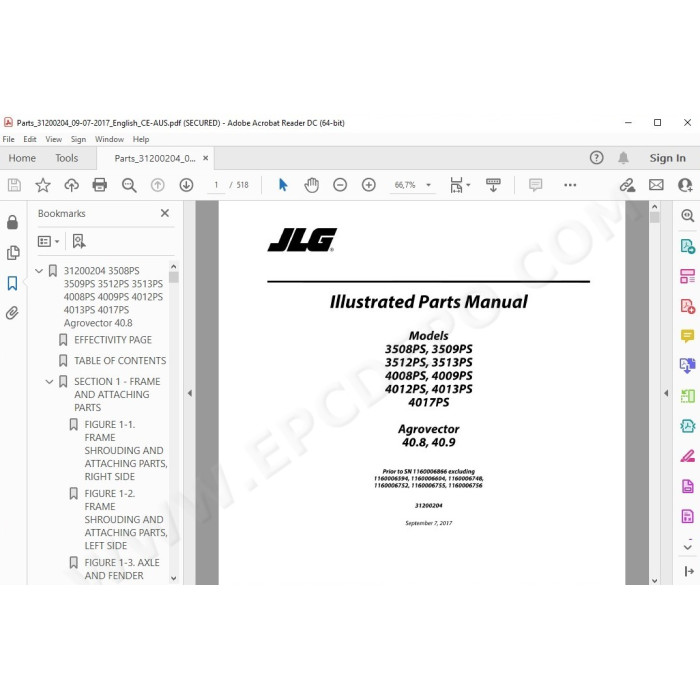Click the security lock panel icon

(x=12, y=222)
